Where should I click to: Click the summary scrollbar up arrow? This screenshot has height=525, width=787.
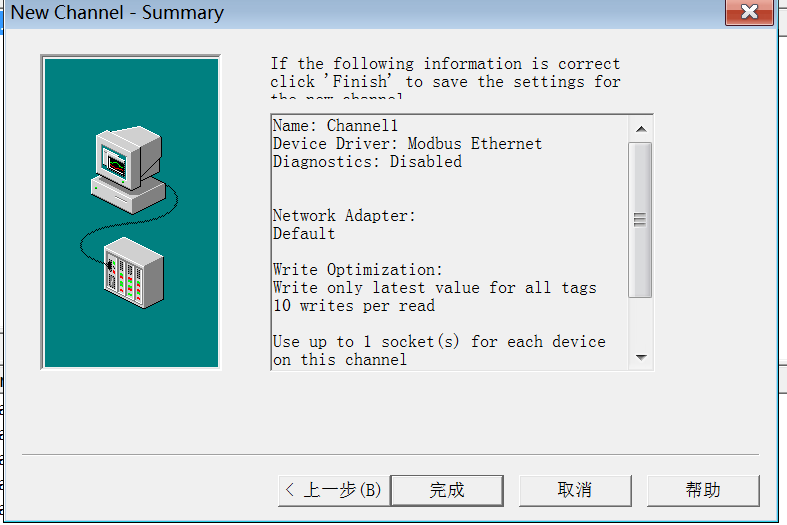pyautogui.click(x=641, y=128)
